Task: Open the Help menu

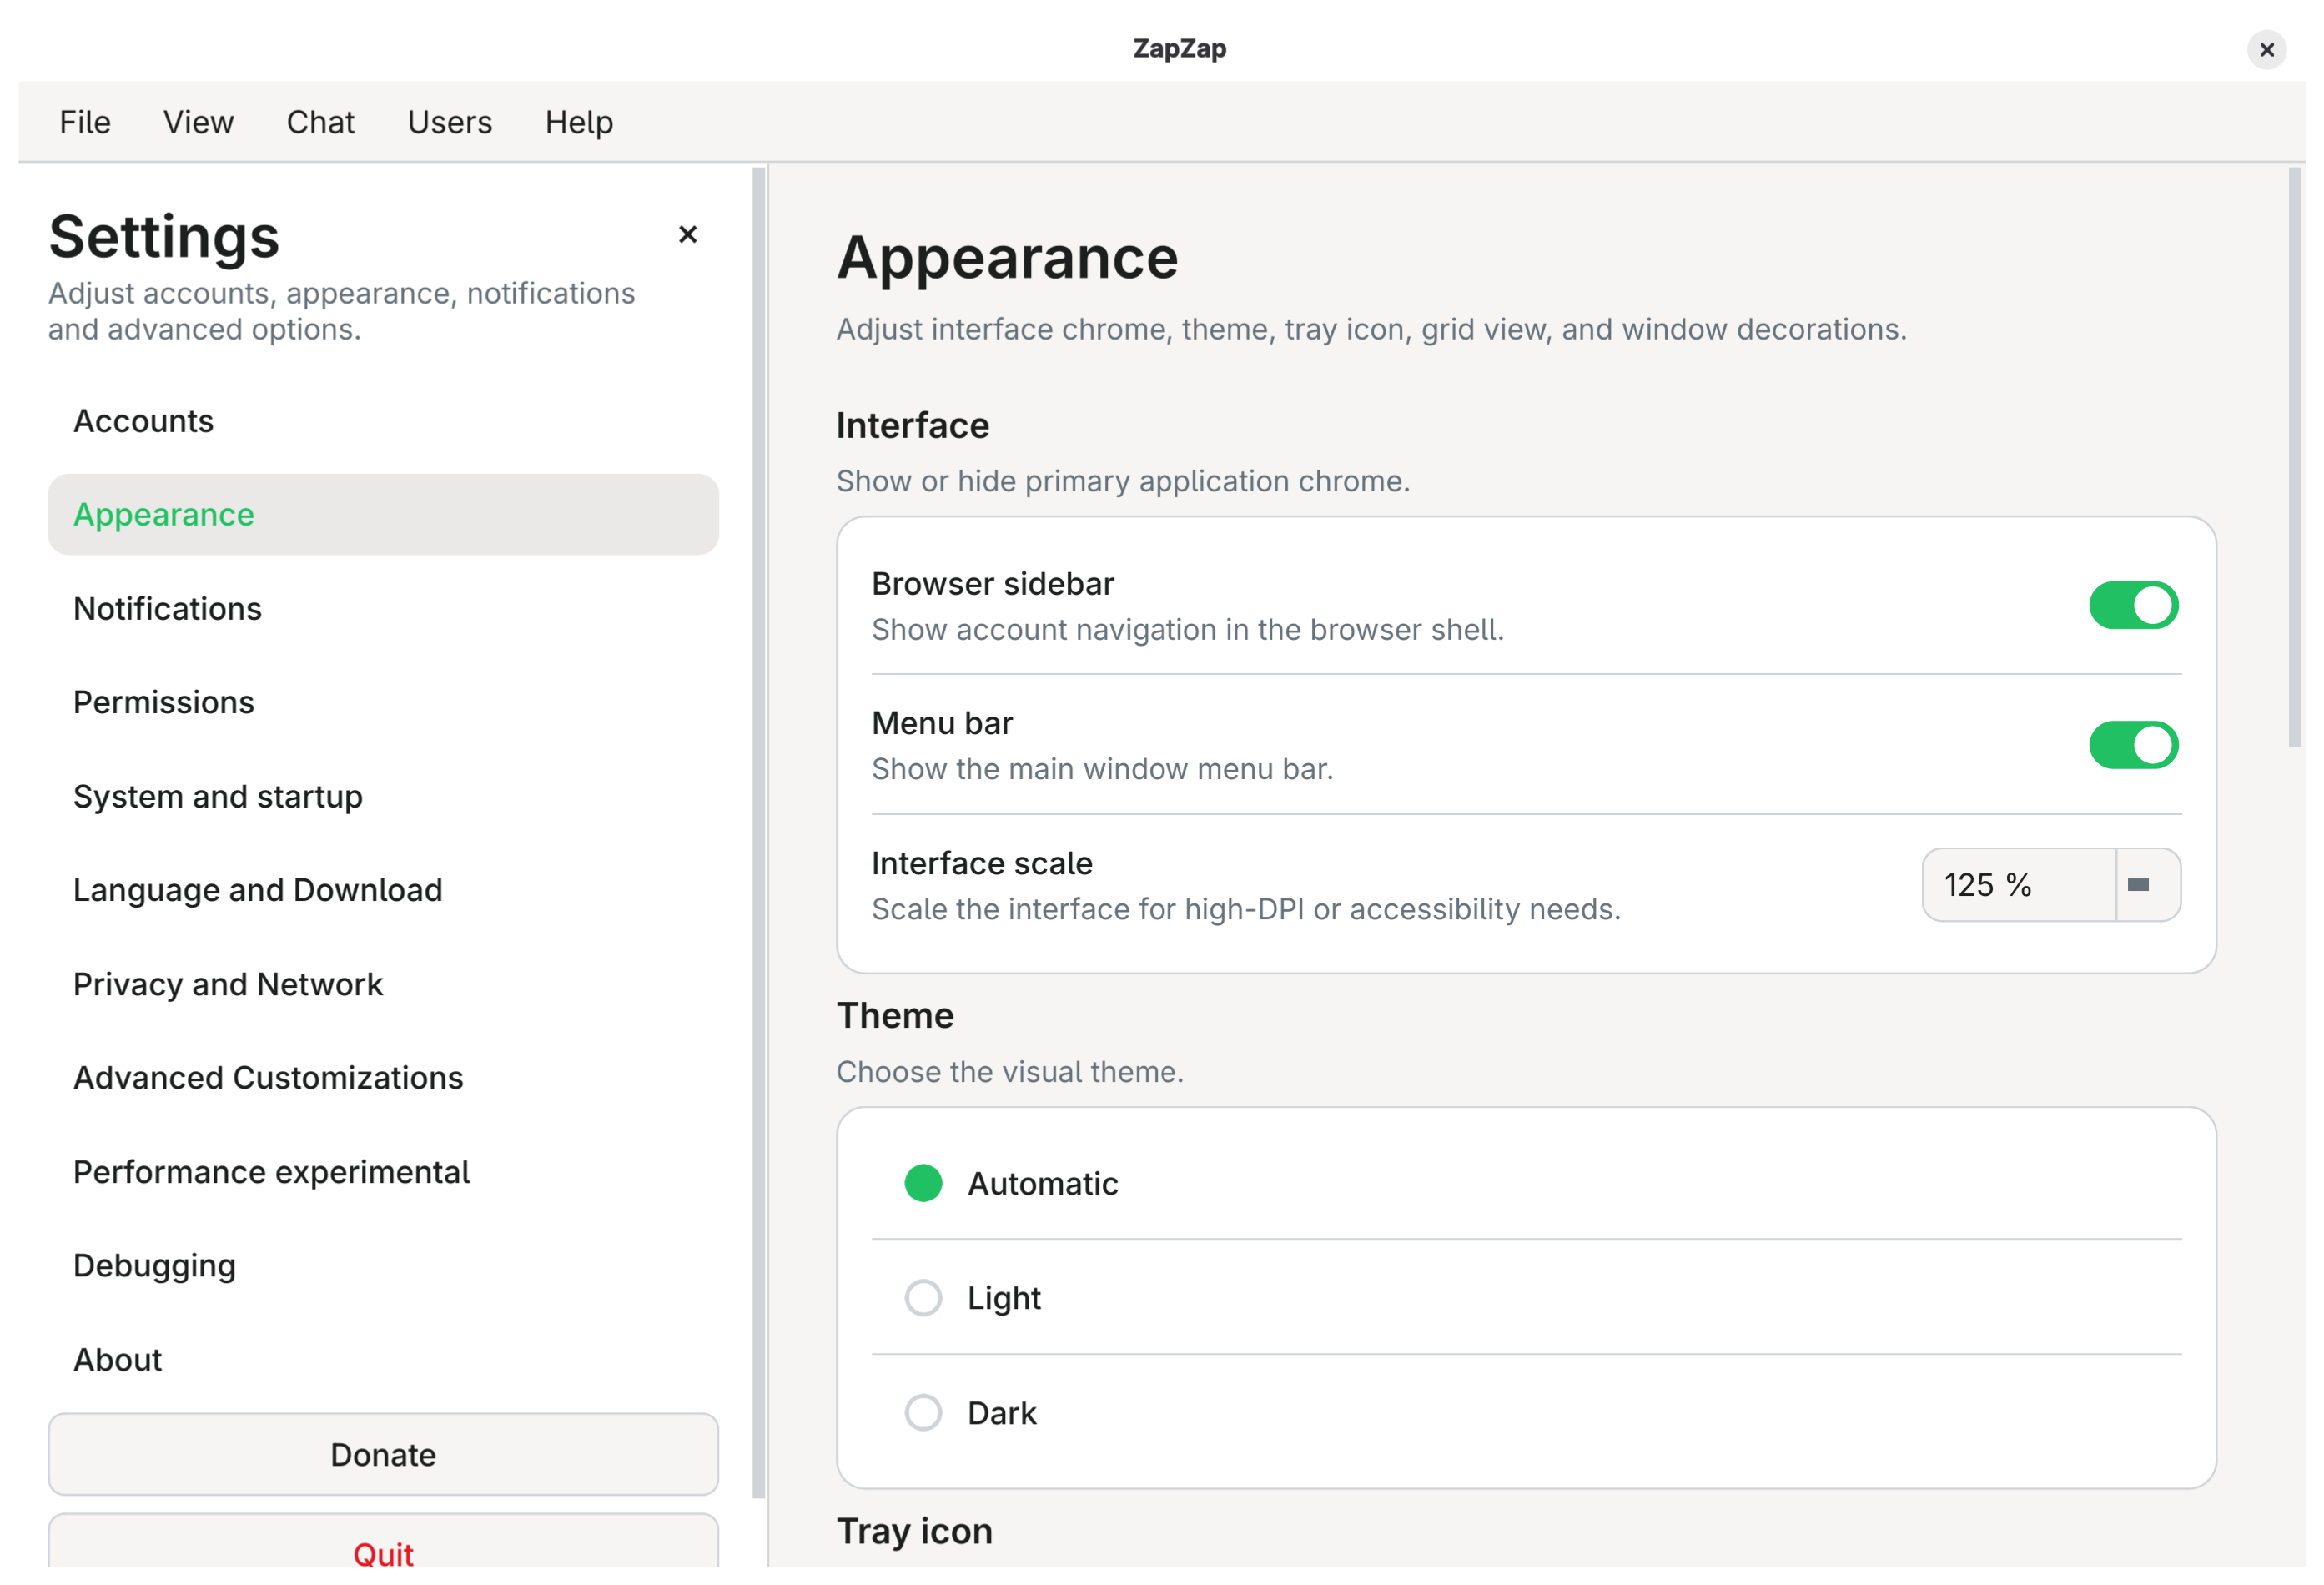Action: coord(579,122)
